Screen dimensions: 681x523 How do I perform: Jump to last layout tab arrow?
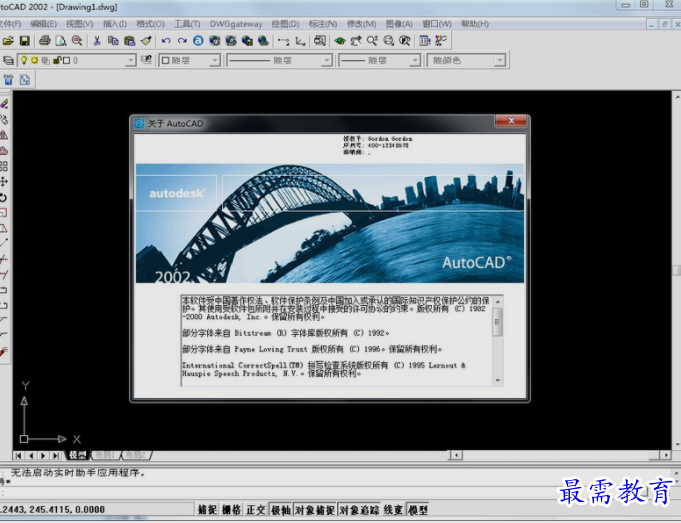coord(56,456)
